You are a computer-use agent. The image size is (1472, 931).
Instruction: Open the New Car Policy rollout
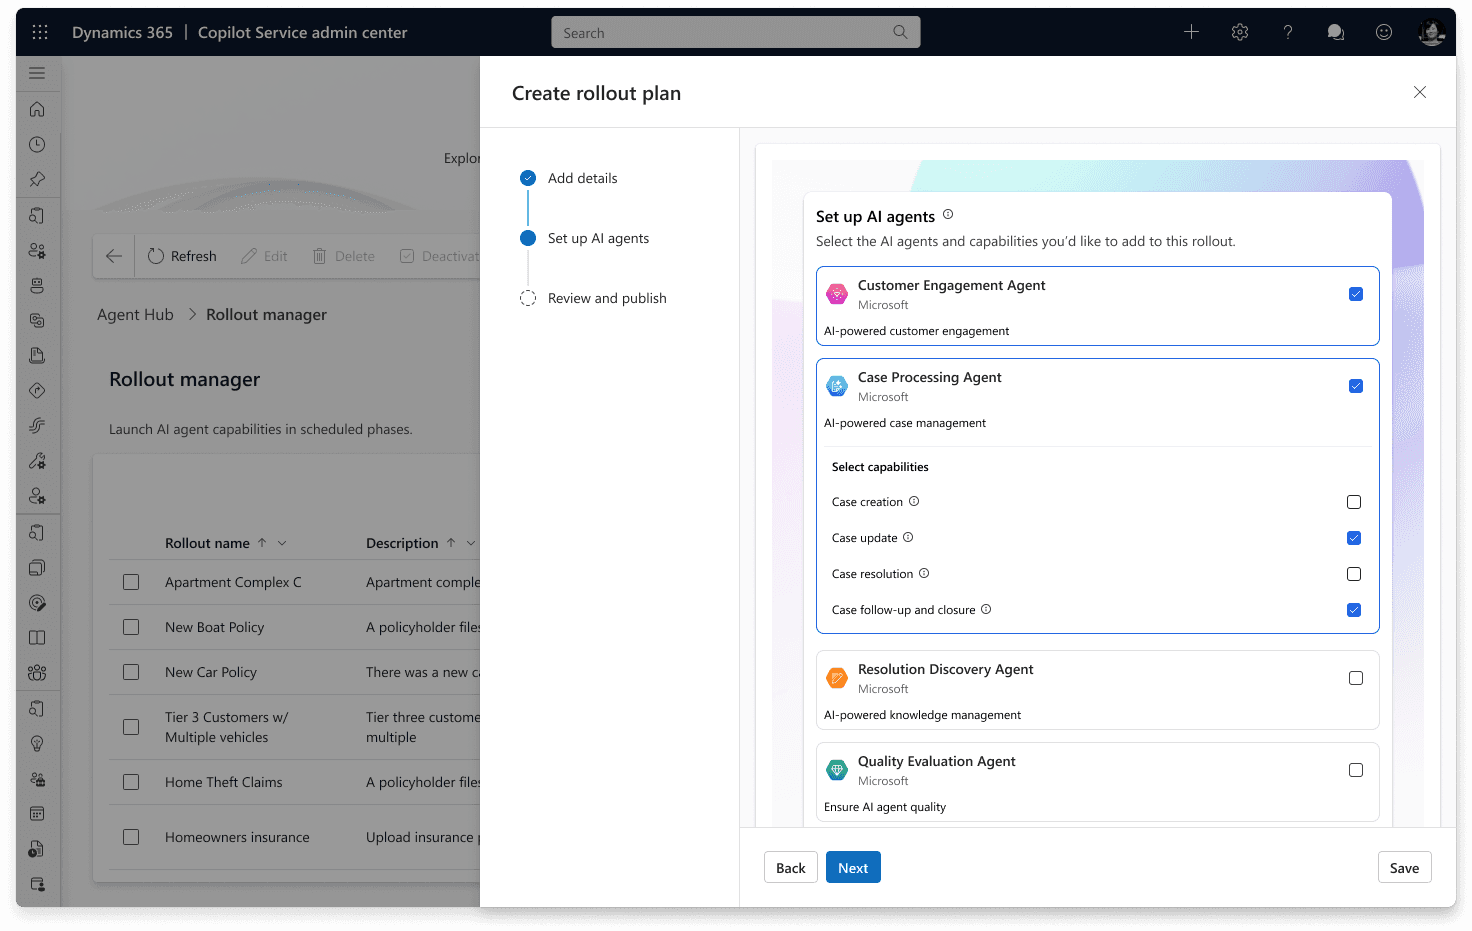[x=211, y=672]
